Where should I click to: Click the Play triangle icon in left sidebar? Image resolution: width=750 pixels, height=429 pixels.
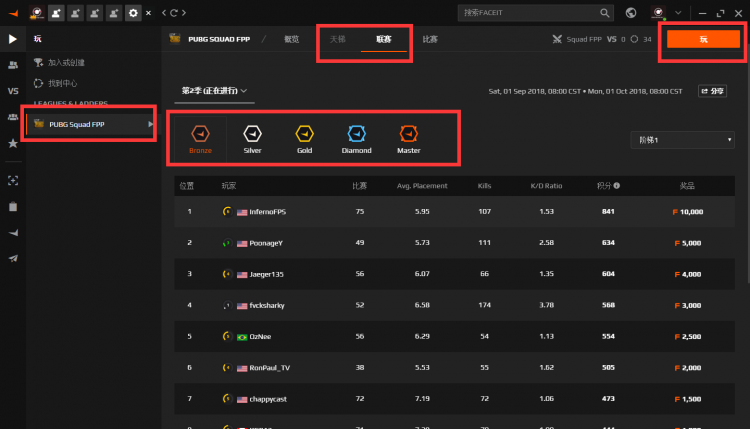click(x=13, y=39)
